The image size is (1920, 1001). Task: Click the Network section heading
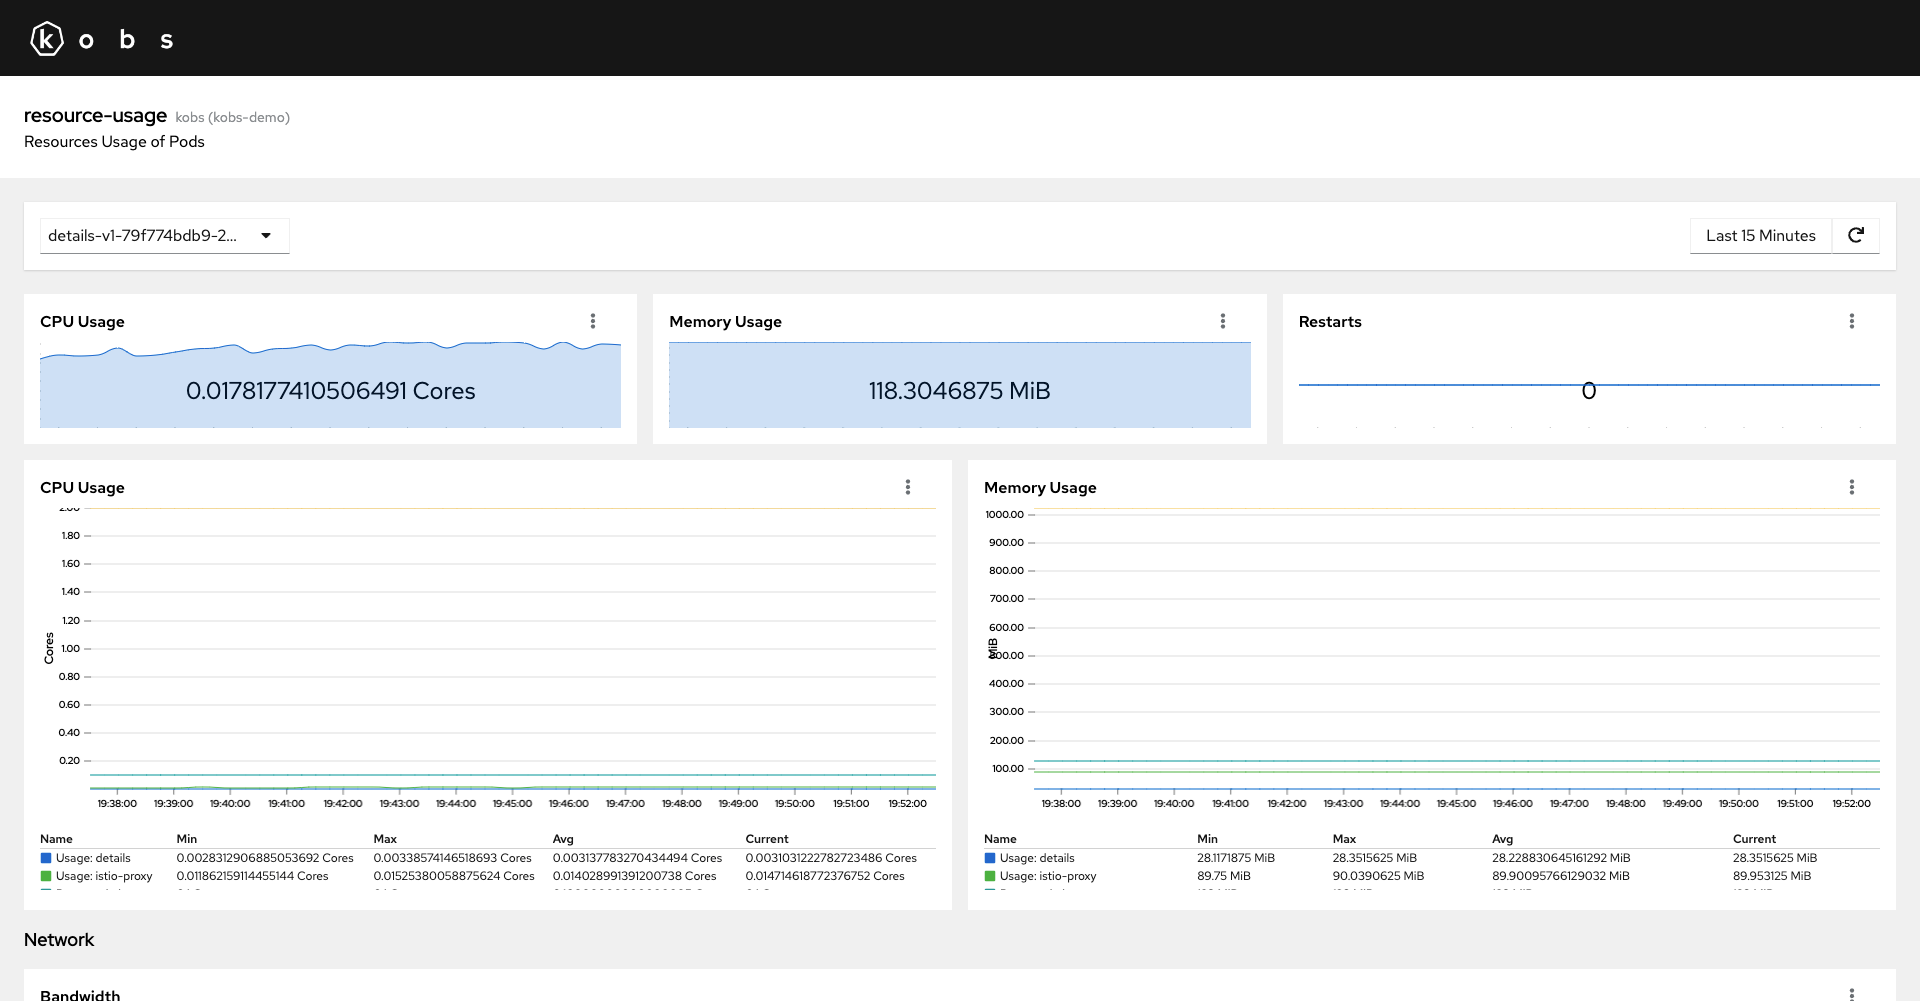(59, 940)
